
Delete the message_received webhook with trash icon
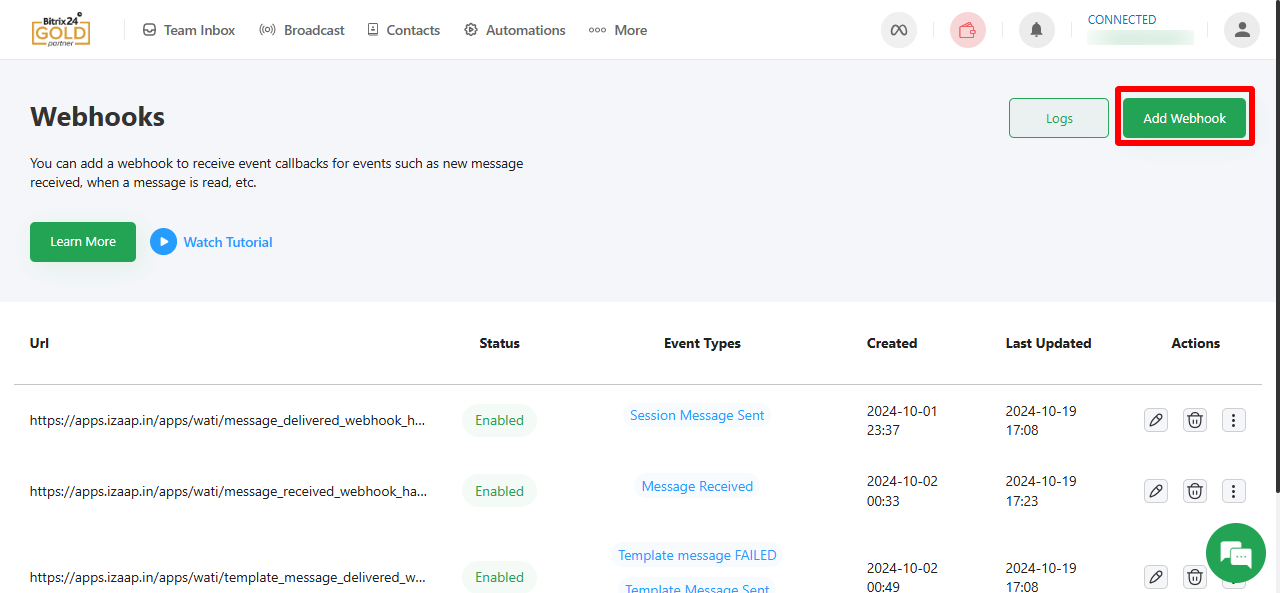(1194, 491)
